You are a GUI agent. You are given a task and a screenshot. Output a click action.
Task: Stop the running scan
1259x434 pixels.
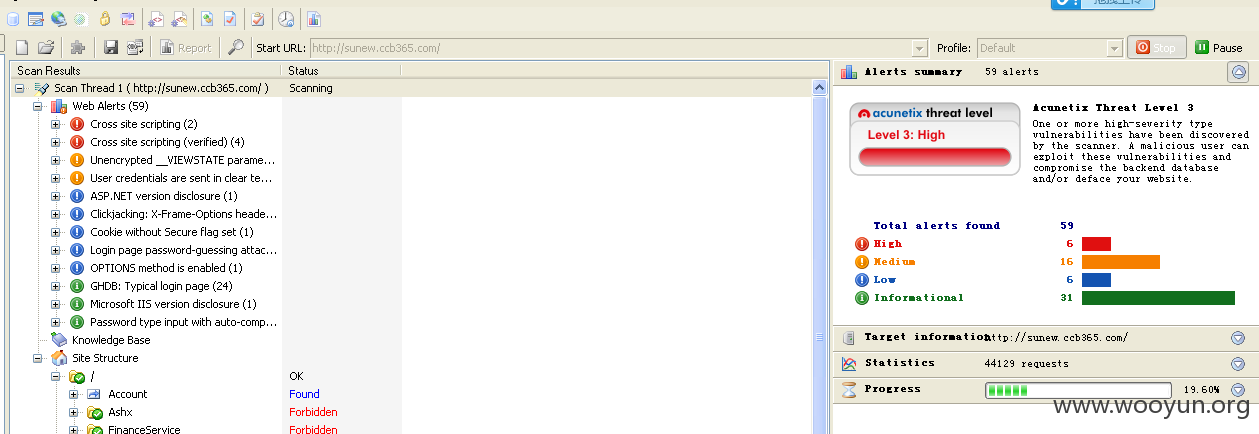coord(1157,47)
